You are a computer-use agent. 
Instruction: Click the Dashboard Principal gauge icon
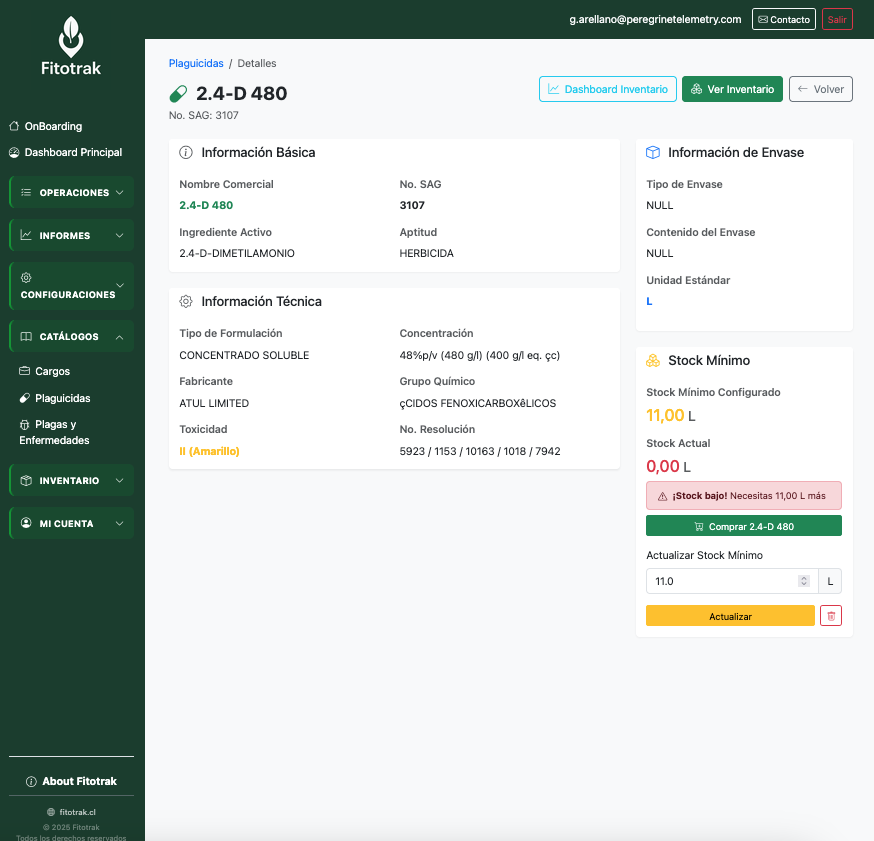tap(14, 153)
